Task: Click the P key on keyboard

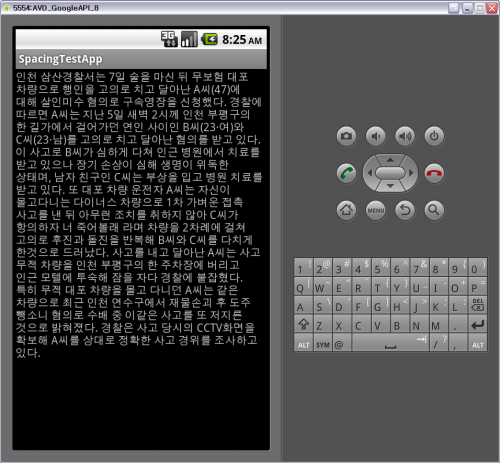Action: tap(477, 286)
